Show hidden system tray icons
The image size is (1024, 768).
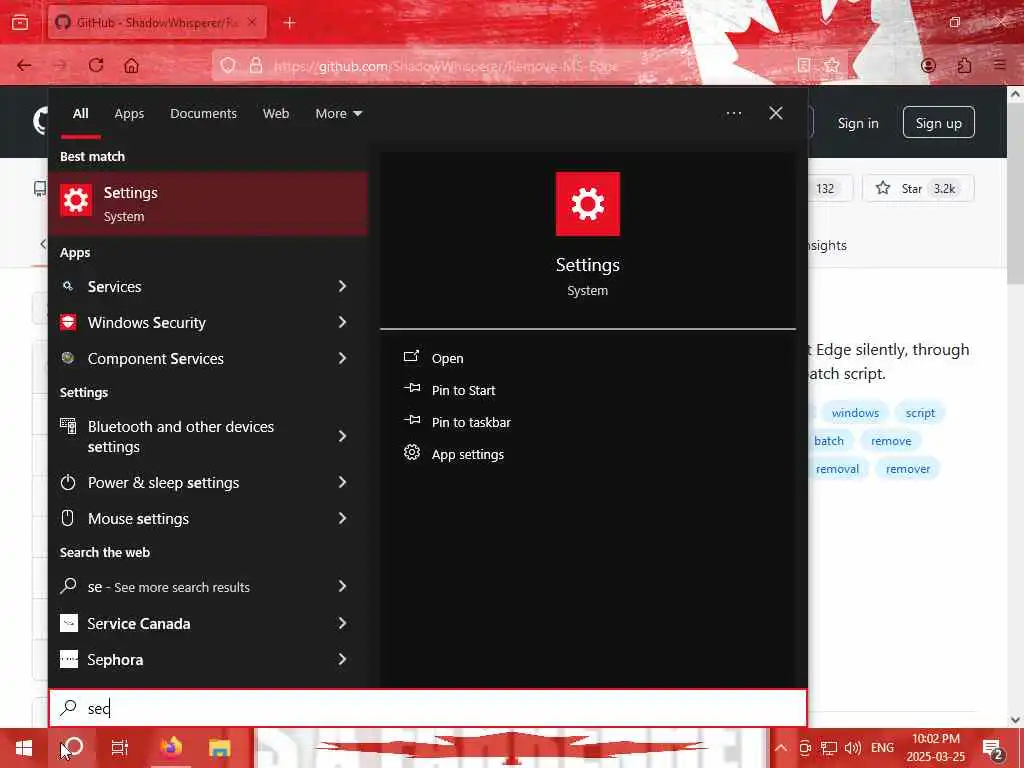click(x=781, y=748)
